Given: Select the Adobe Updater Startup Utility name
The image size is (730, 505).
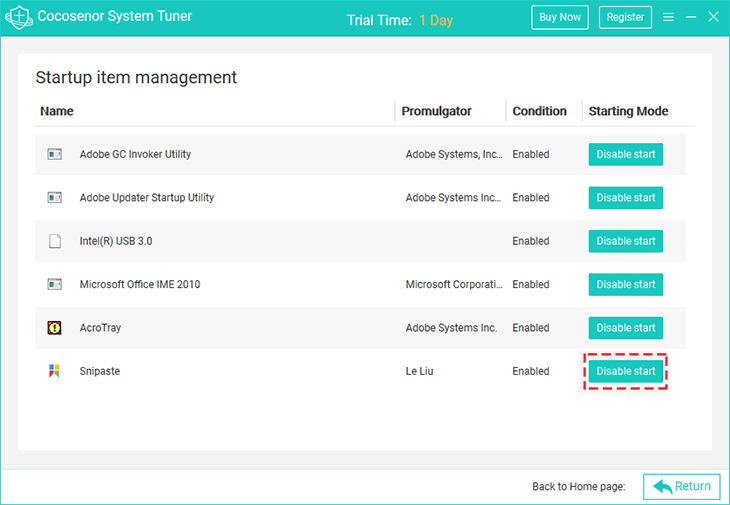Looking at the screenshot, I should 147,197.
